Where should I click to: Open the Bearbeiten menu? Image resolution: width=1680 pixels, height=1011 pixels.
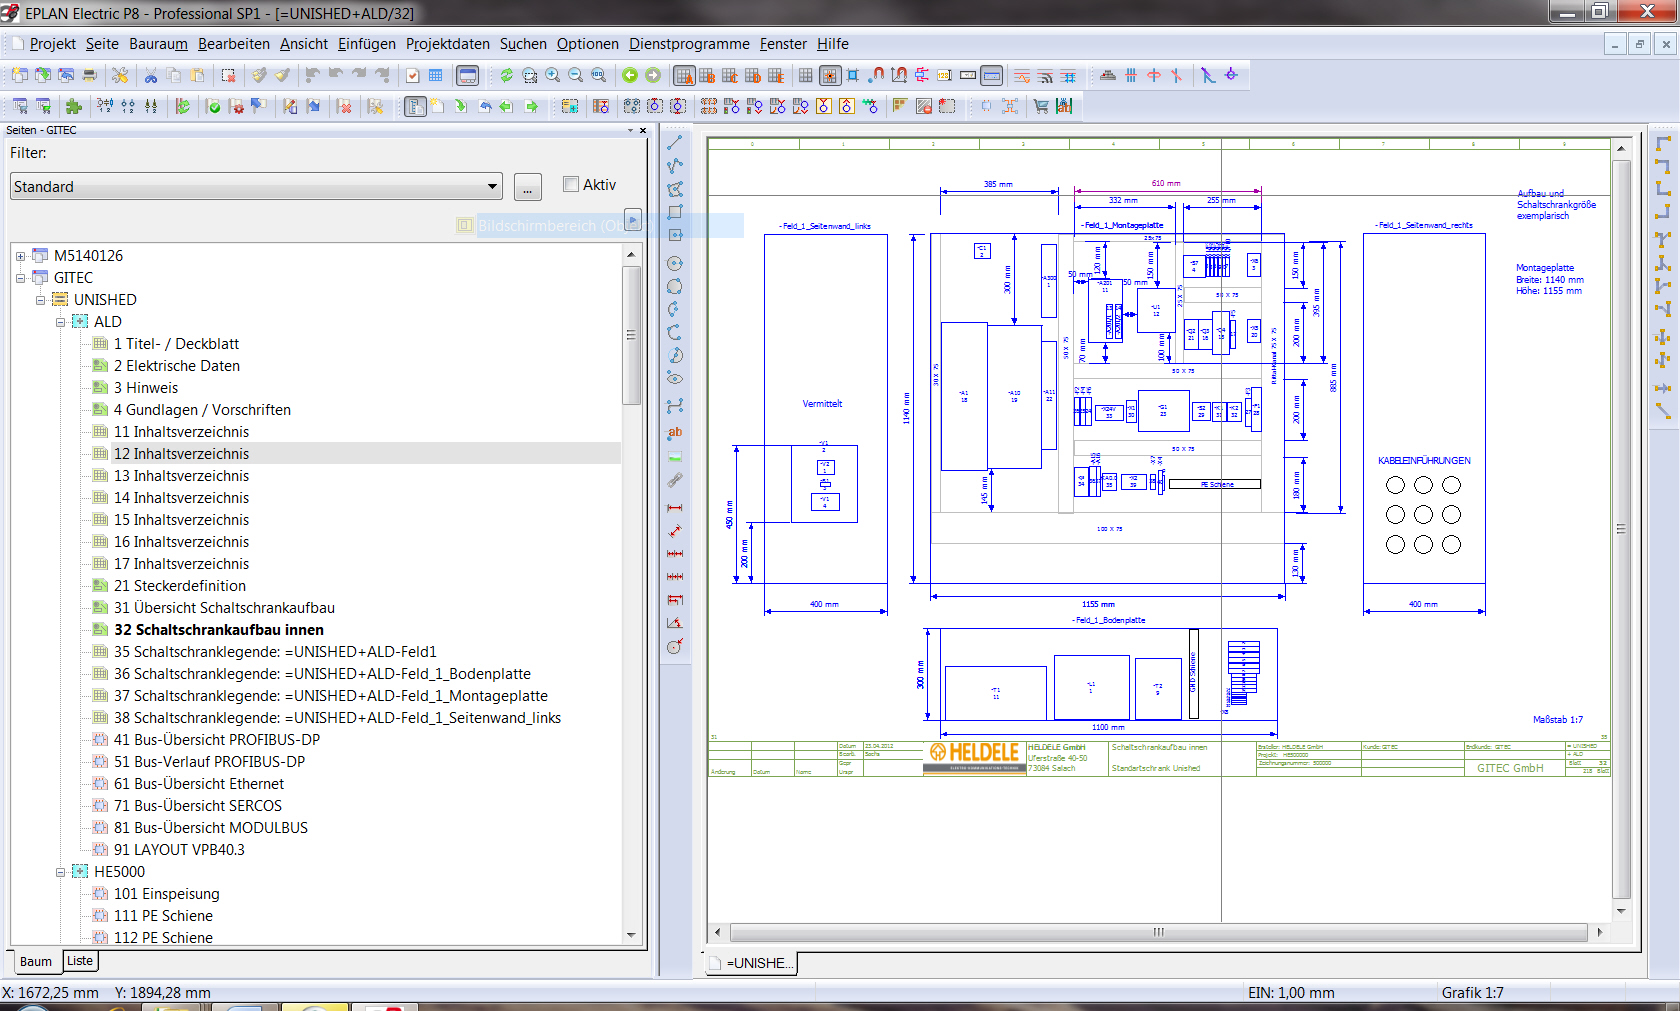click(234, 44)
